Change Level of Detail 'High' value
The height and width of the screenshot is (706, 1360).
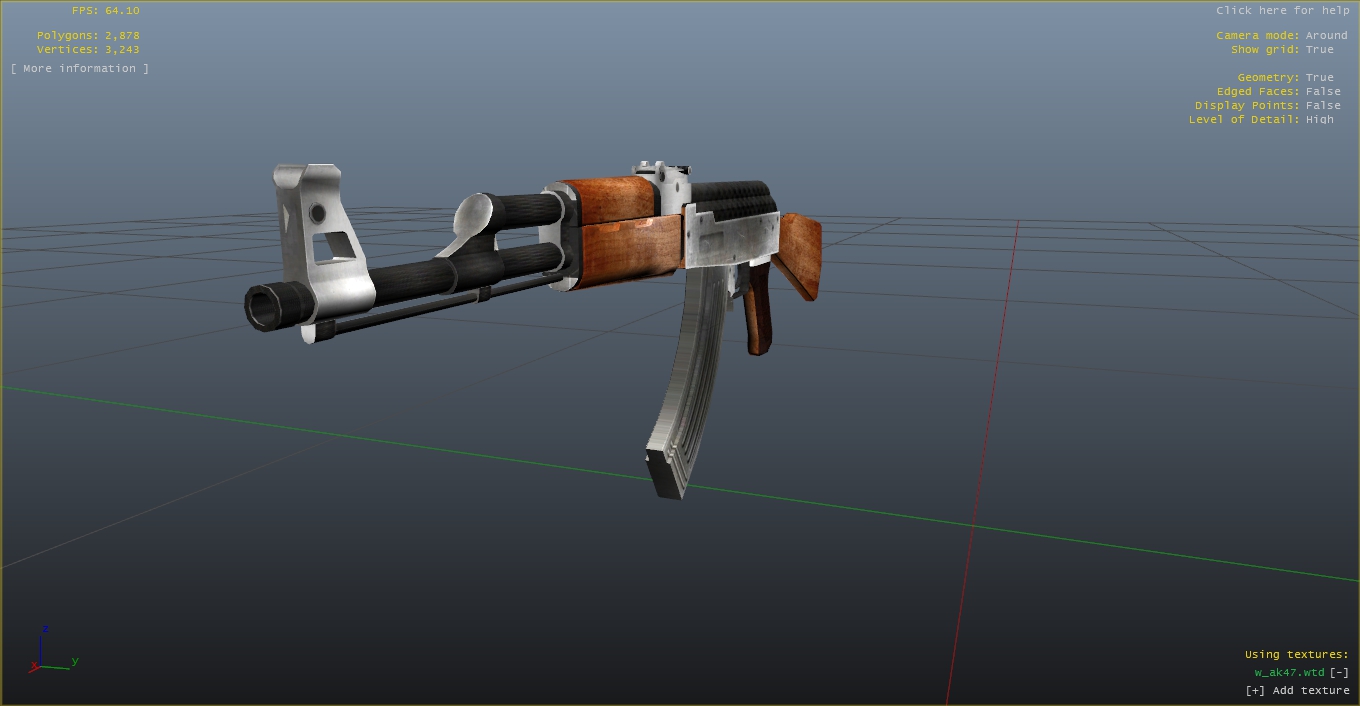click(1319, 120)
